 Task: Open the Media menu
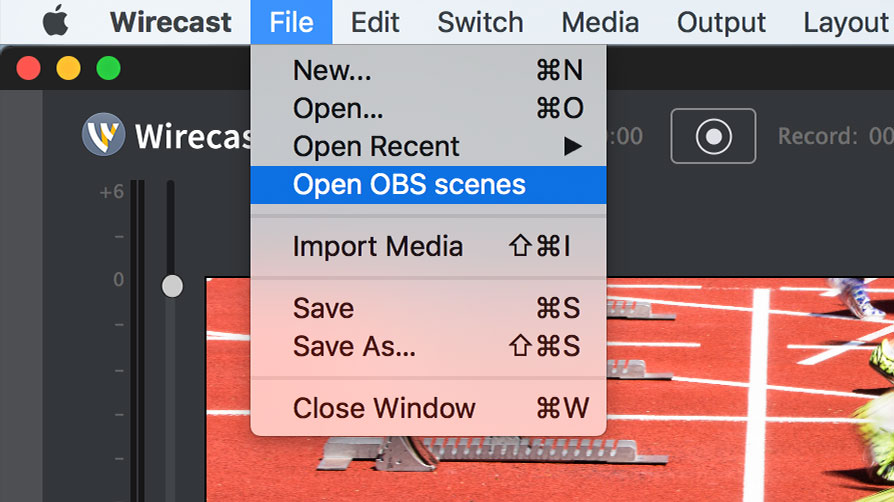600,22
